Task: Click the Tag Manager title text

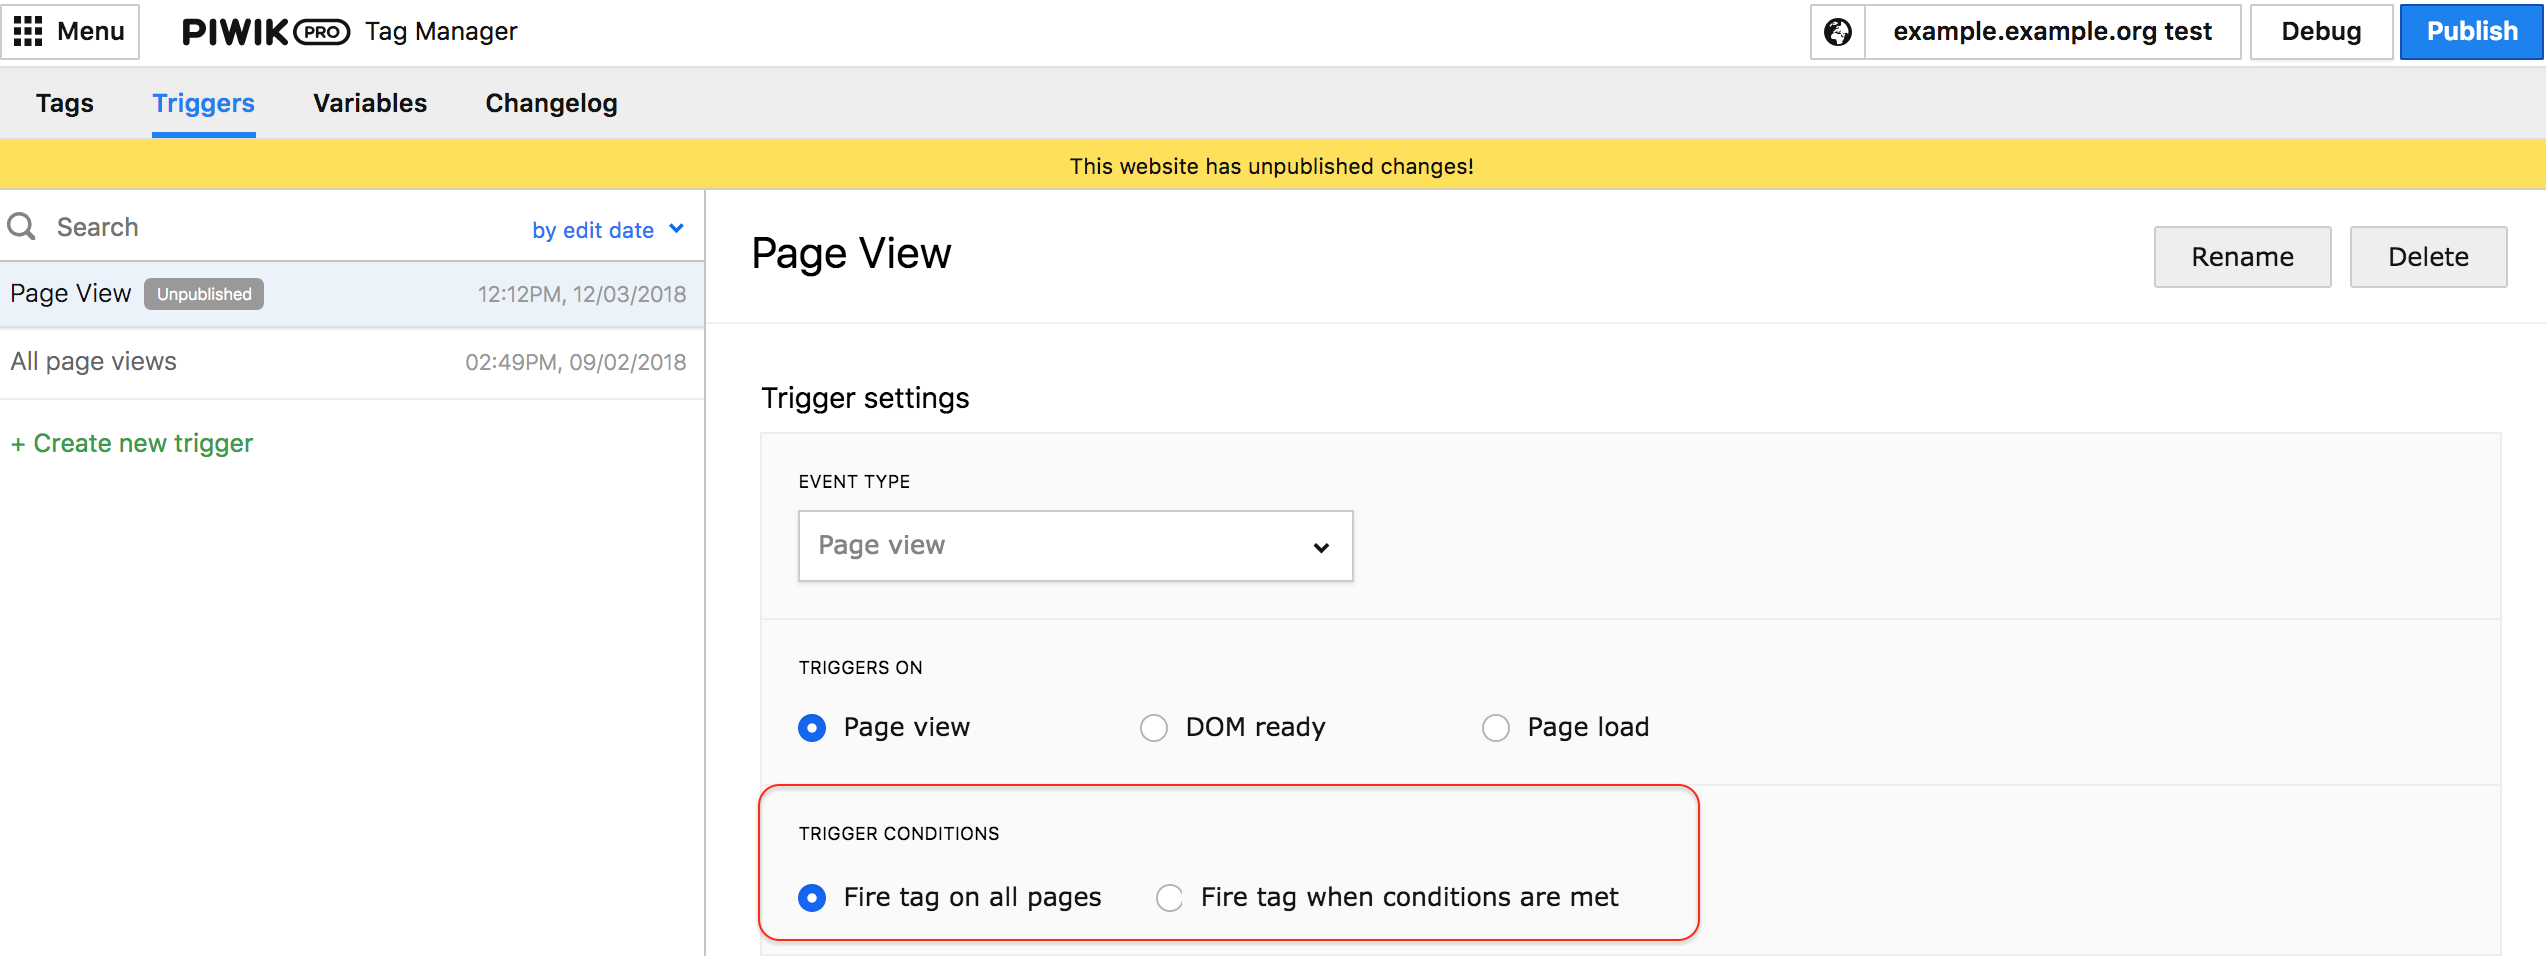Action: [x=441, y=32]
